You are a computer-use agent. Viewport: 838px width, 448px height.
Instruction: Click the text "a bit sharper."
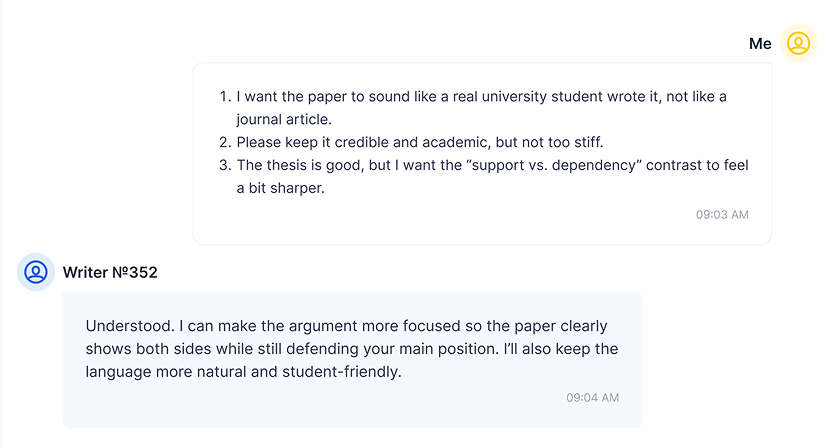(280, 188)
